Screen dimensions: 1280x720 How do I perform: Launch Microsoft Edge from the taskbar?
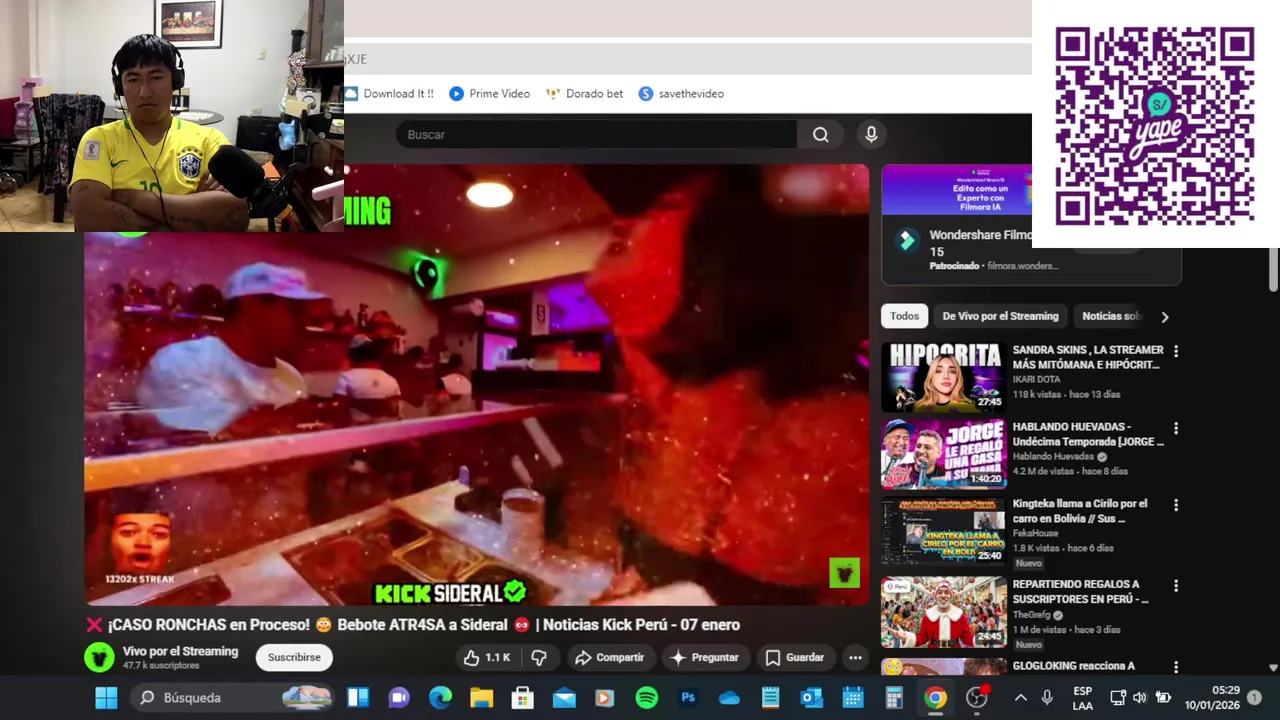[x=440, y=697]
